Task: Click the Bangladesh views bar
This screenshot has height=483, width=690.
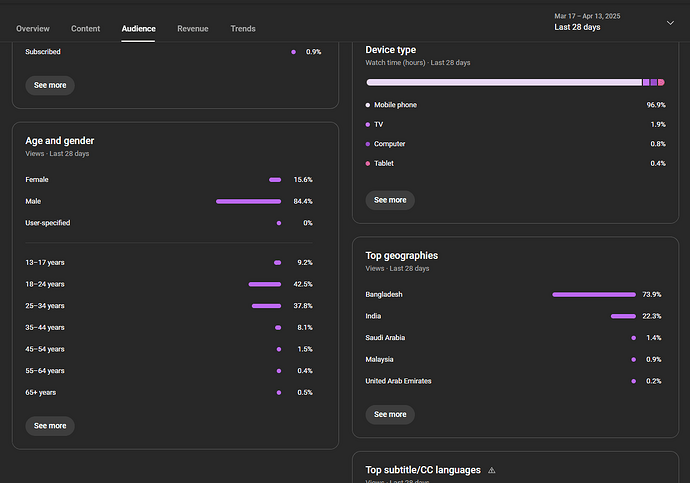Action: (594, 295)
